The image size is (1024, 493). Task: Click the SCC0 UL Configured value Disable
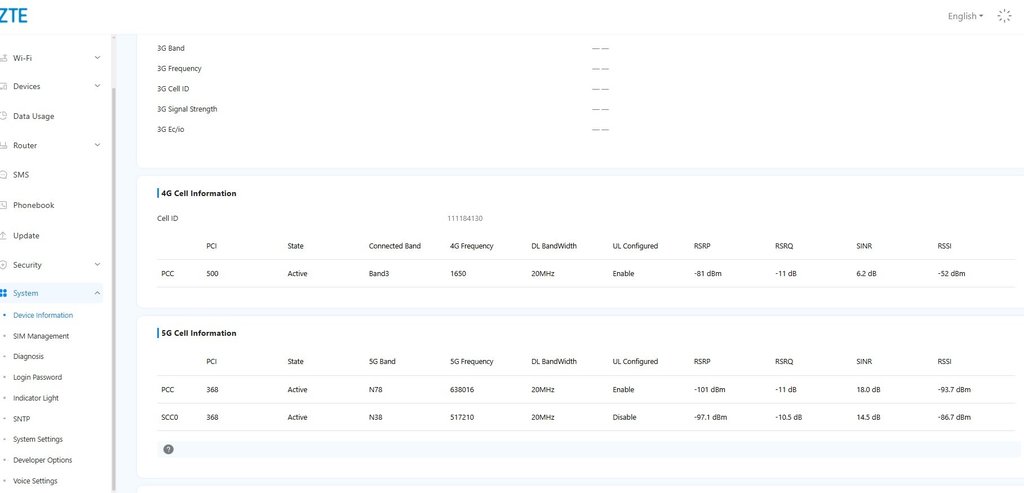[x=624, y=417]
